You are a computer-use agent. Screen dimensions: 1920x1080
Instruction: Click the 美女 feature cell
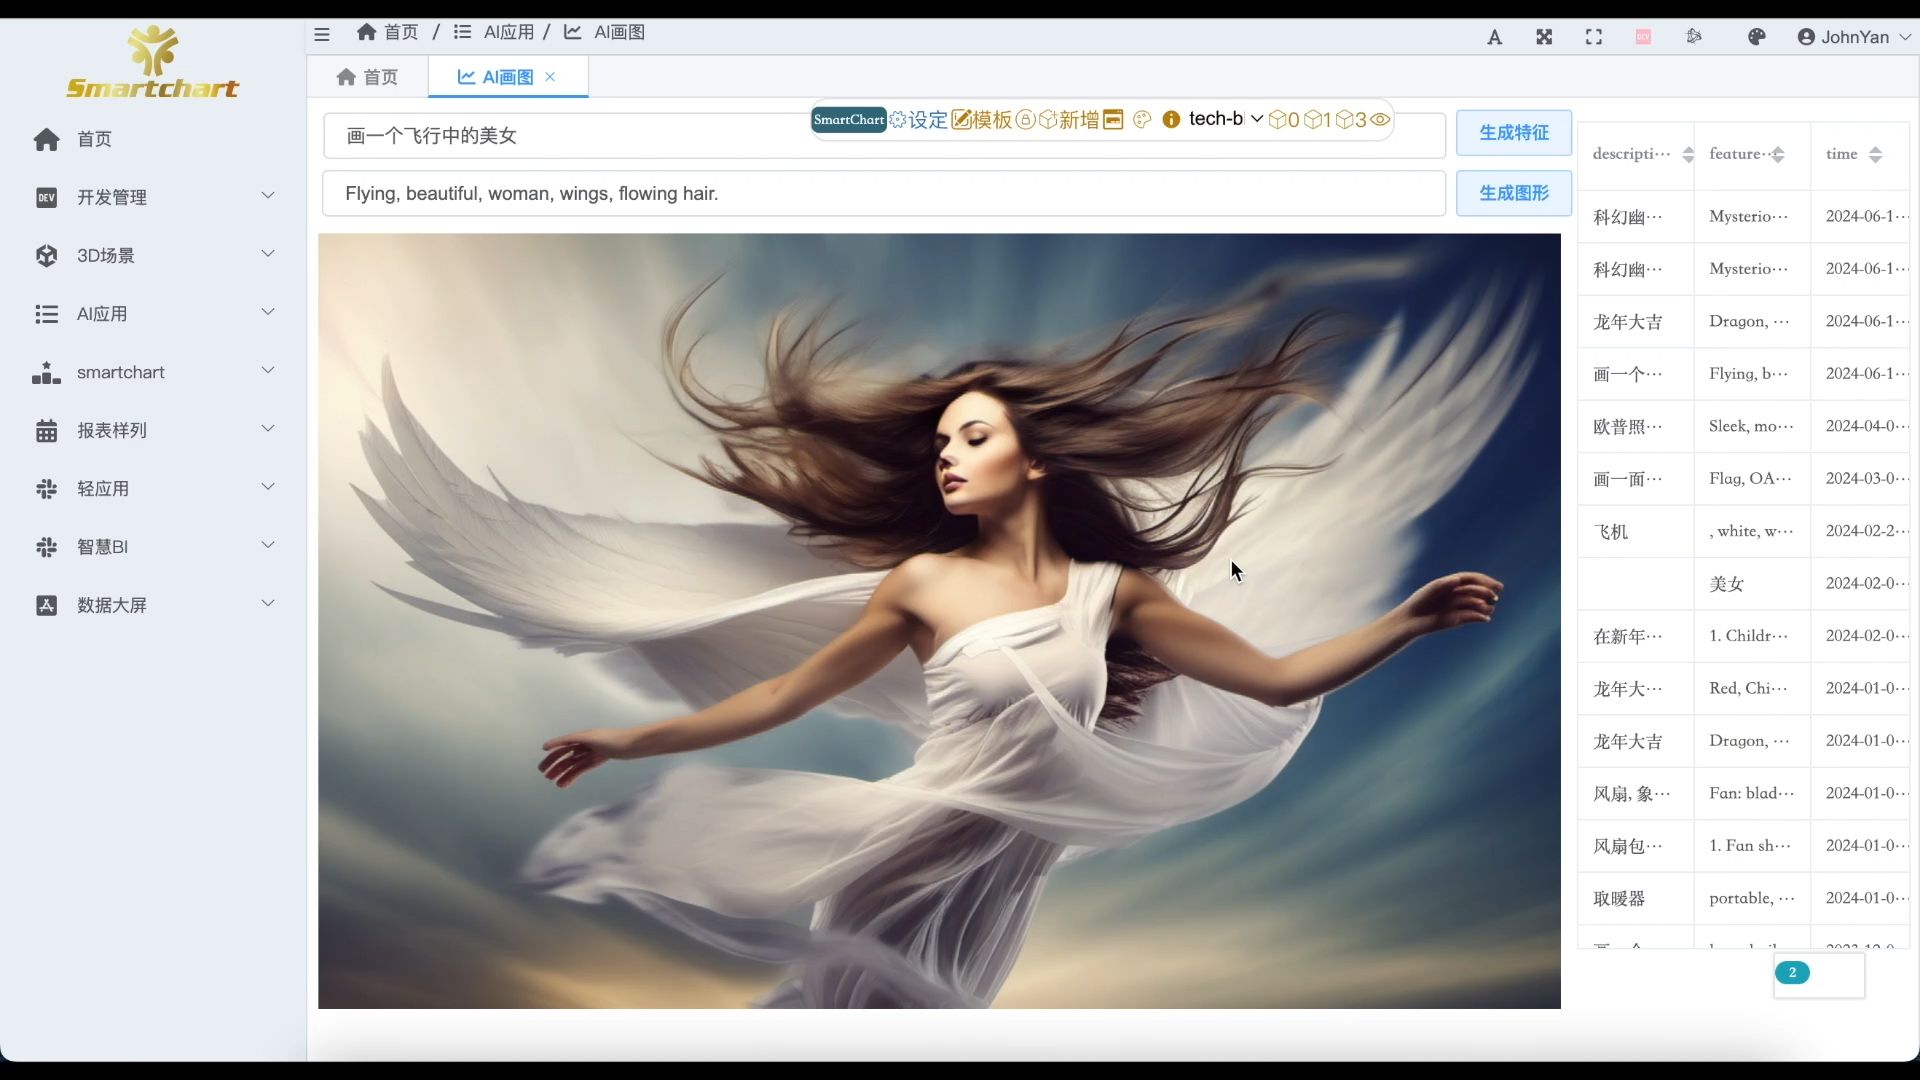click(x=1751, y=584)
